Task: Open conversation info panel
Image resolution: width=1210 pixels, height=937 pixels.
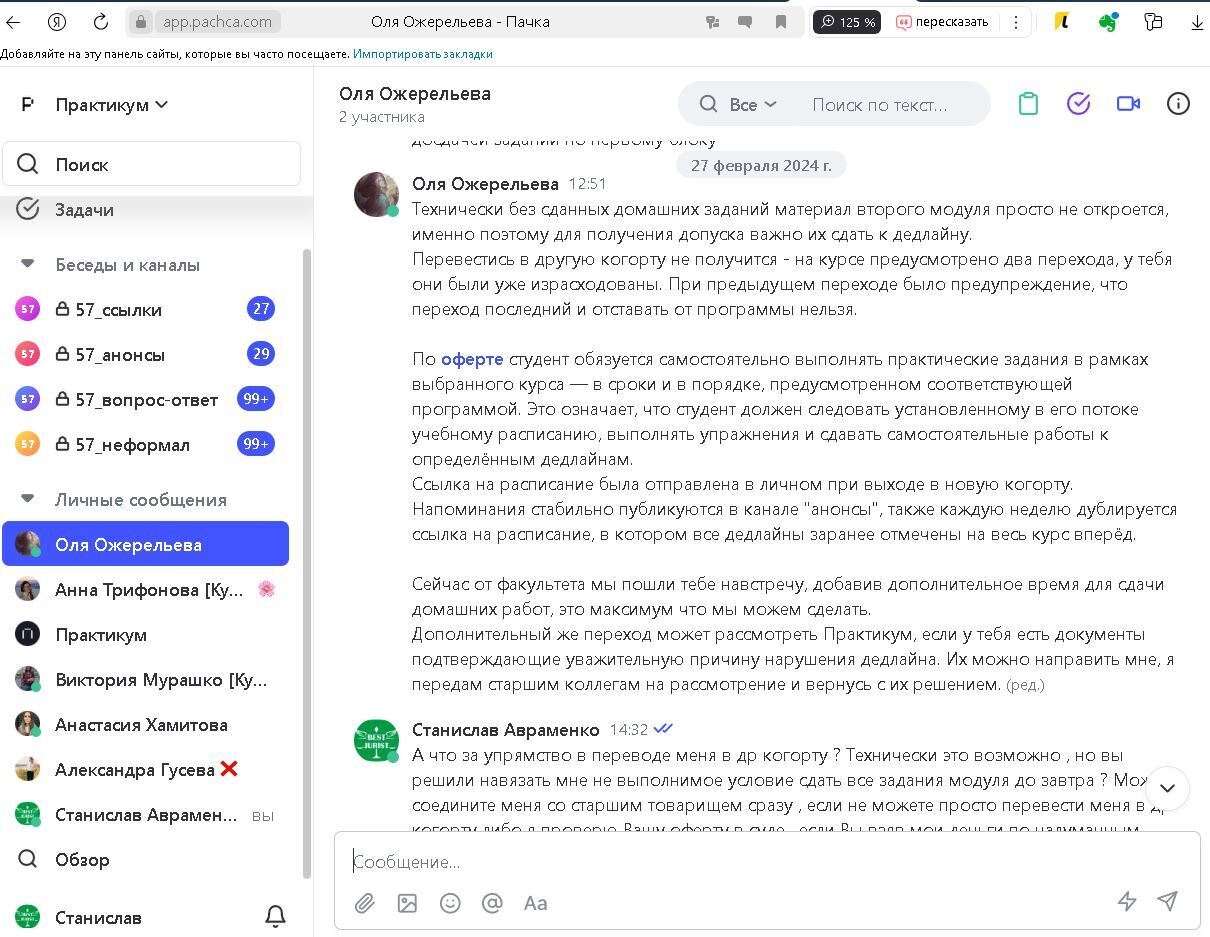Action: [x=1178, y=102]
